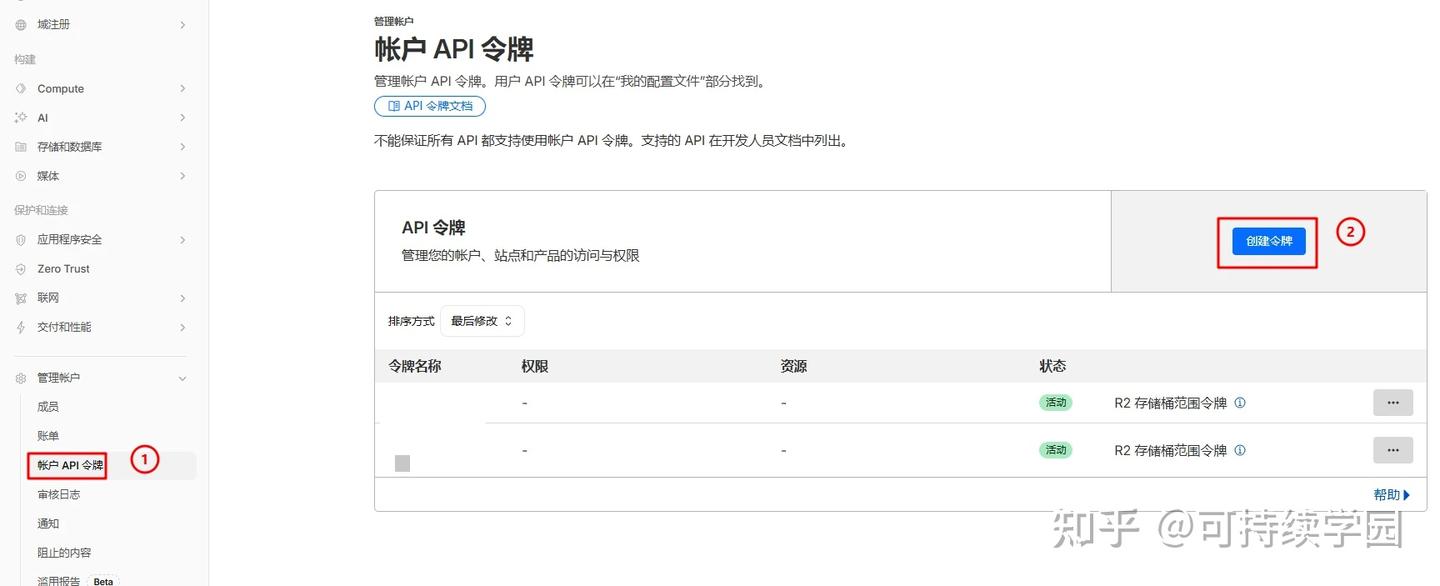The width and height of the screenshot is (1440, 586).
Task: Click info icon in first R2 存储桶范围令牌 row
Action: (1240, 403)
